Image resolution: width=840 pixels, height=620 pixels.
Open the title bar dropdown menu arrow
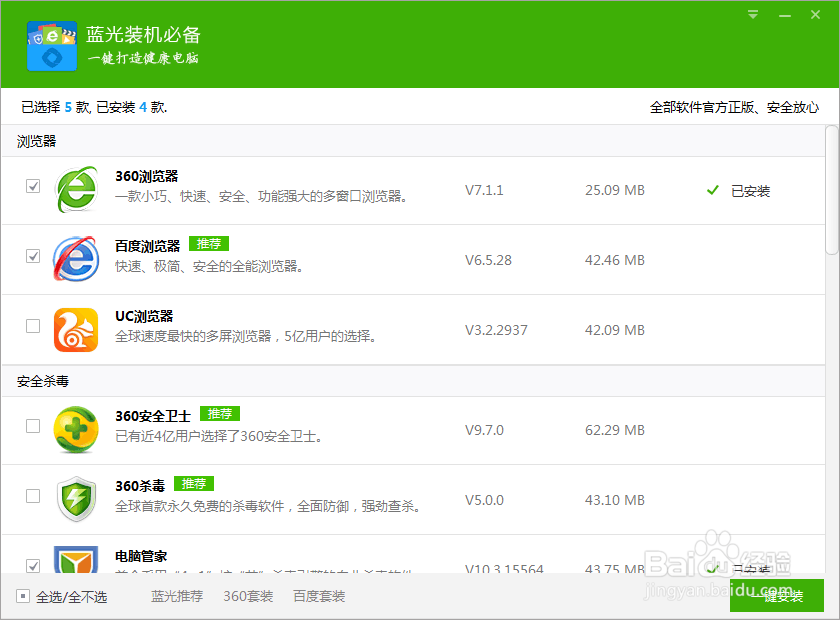pyautogui.click(x=753, y=15)
